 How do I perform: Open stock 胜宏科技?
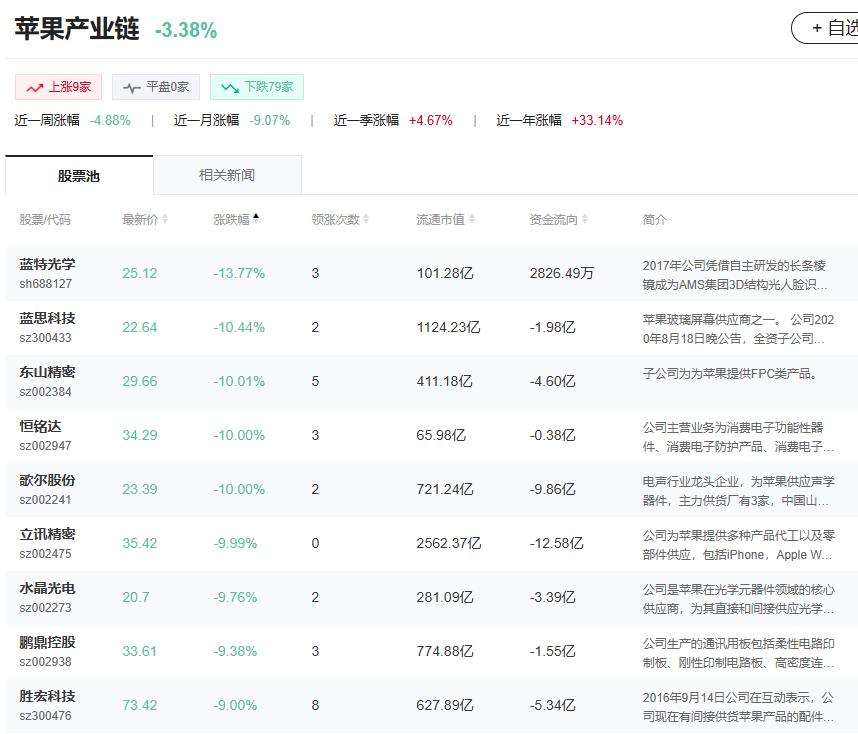(47, 696)
